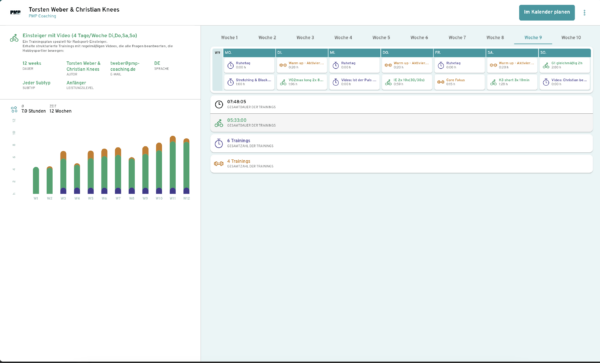Click the MO. day column header
This screenshot has width=600, height=363.
249,52
